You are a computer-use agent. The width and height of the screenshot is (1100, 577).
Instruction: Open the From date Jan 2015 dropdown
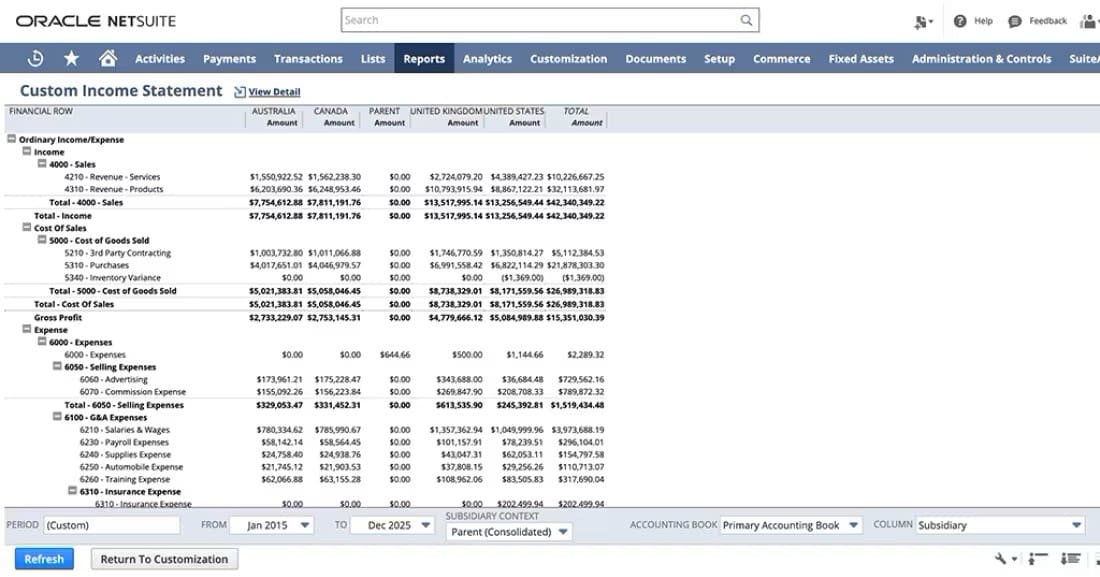coord(271,525)
